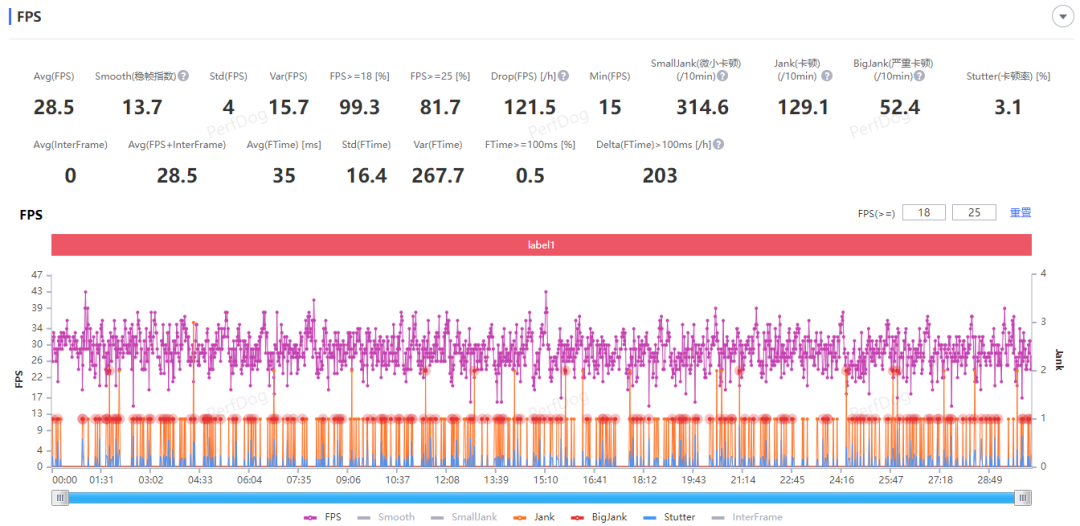Open help icon beside BigJank (/10min)

click(x=920, y=76)
